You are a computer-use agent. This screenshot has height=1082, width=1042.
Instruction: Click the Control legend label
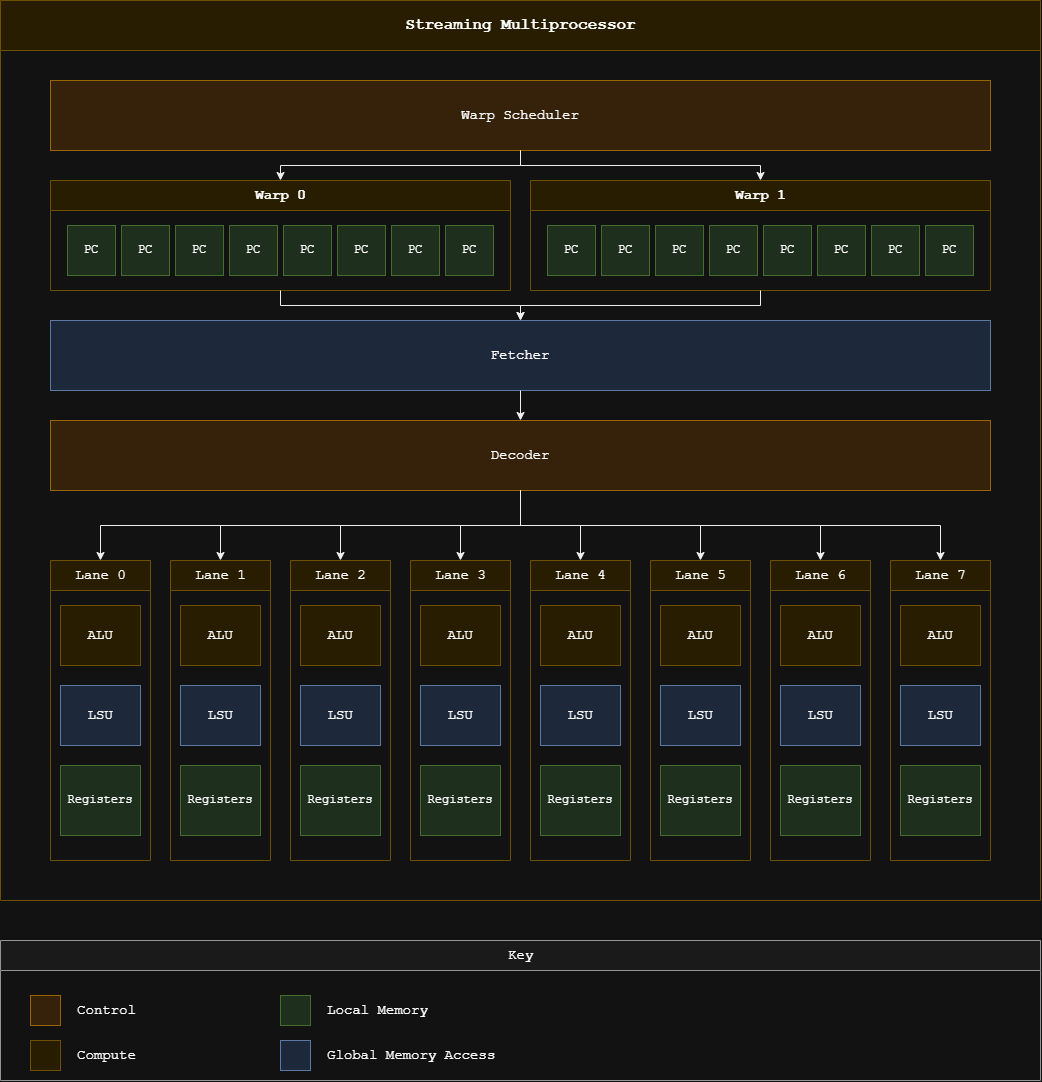coord(106,1010)
